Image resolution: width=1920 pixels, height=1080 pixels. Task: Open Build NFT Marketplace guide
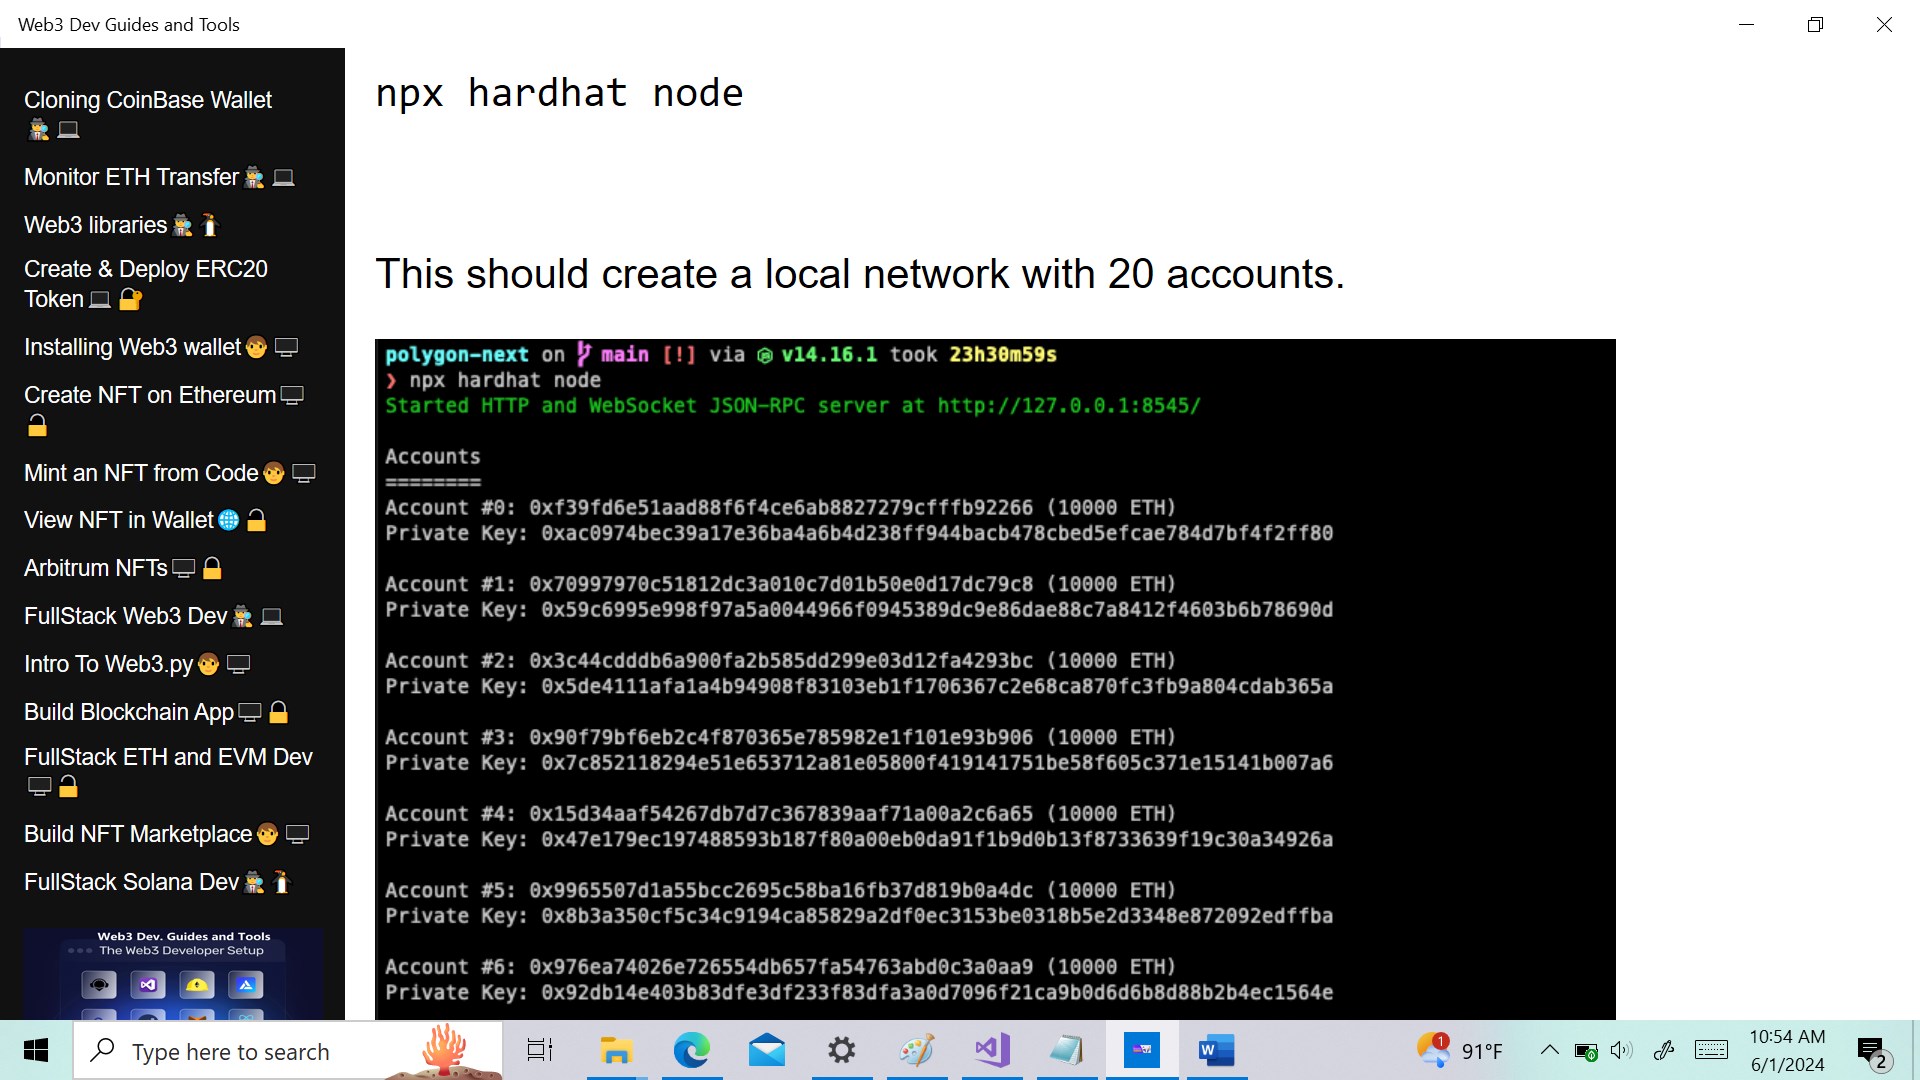pyautogui.click(x=138, y=835)
